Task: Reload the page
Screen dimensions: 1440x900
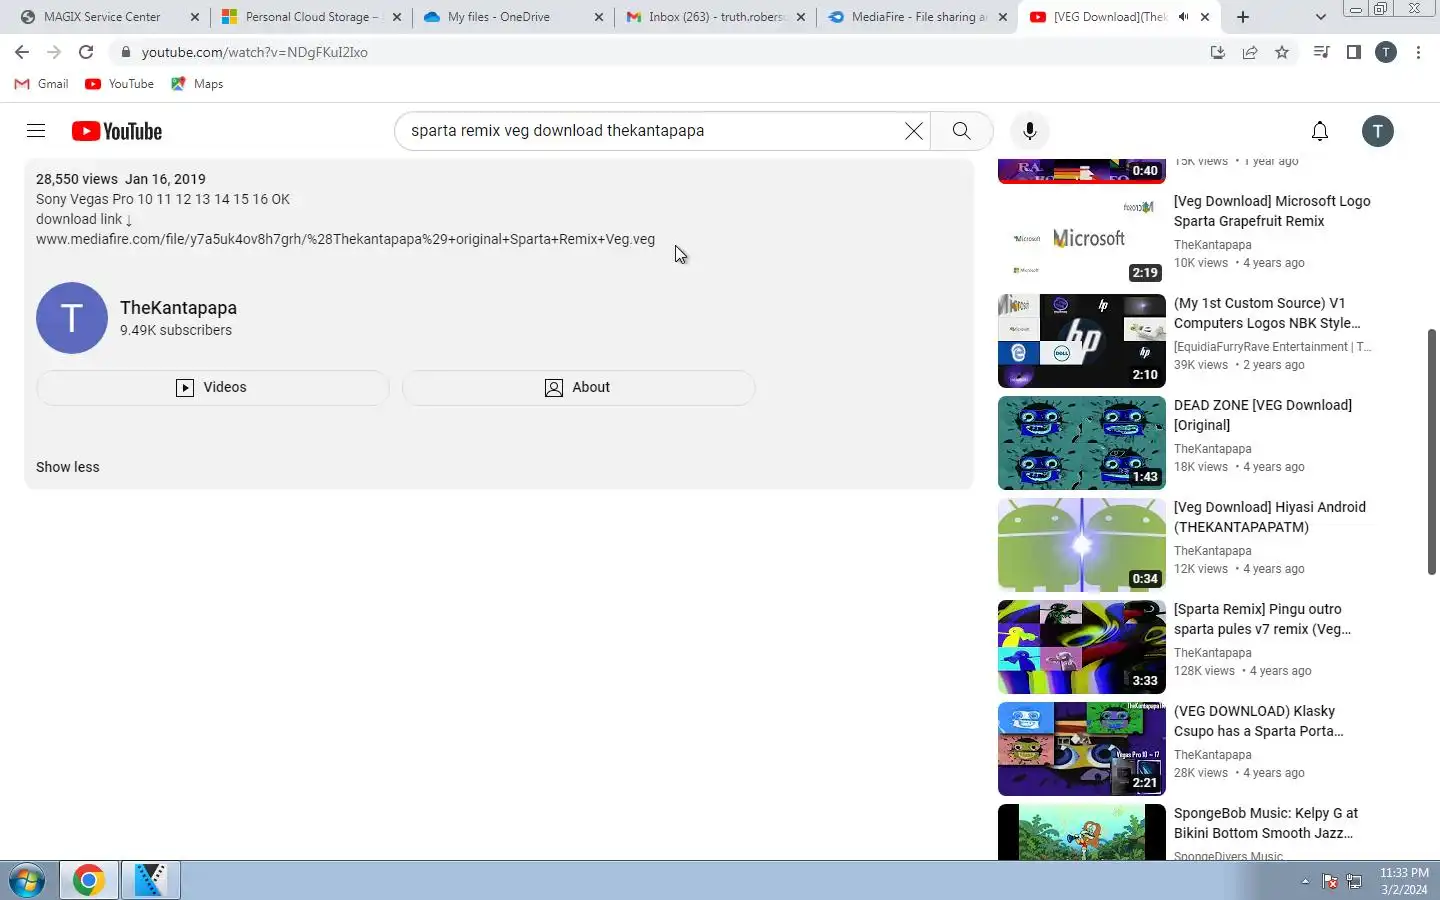Action: [x=86, y=52]
